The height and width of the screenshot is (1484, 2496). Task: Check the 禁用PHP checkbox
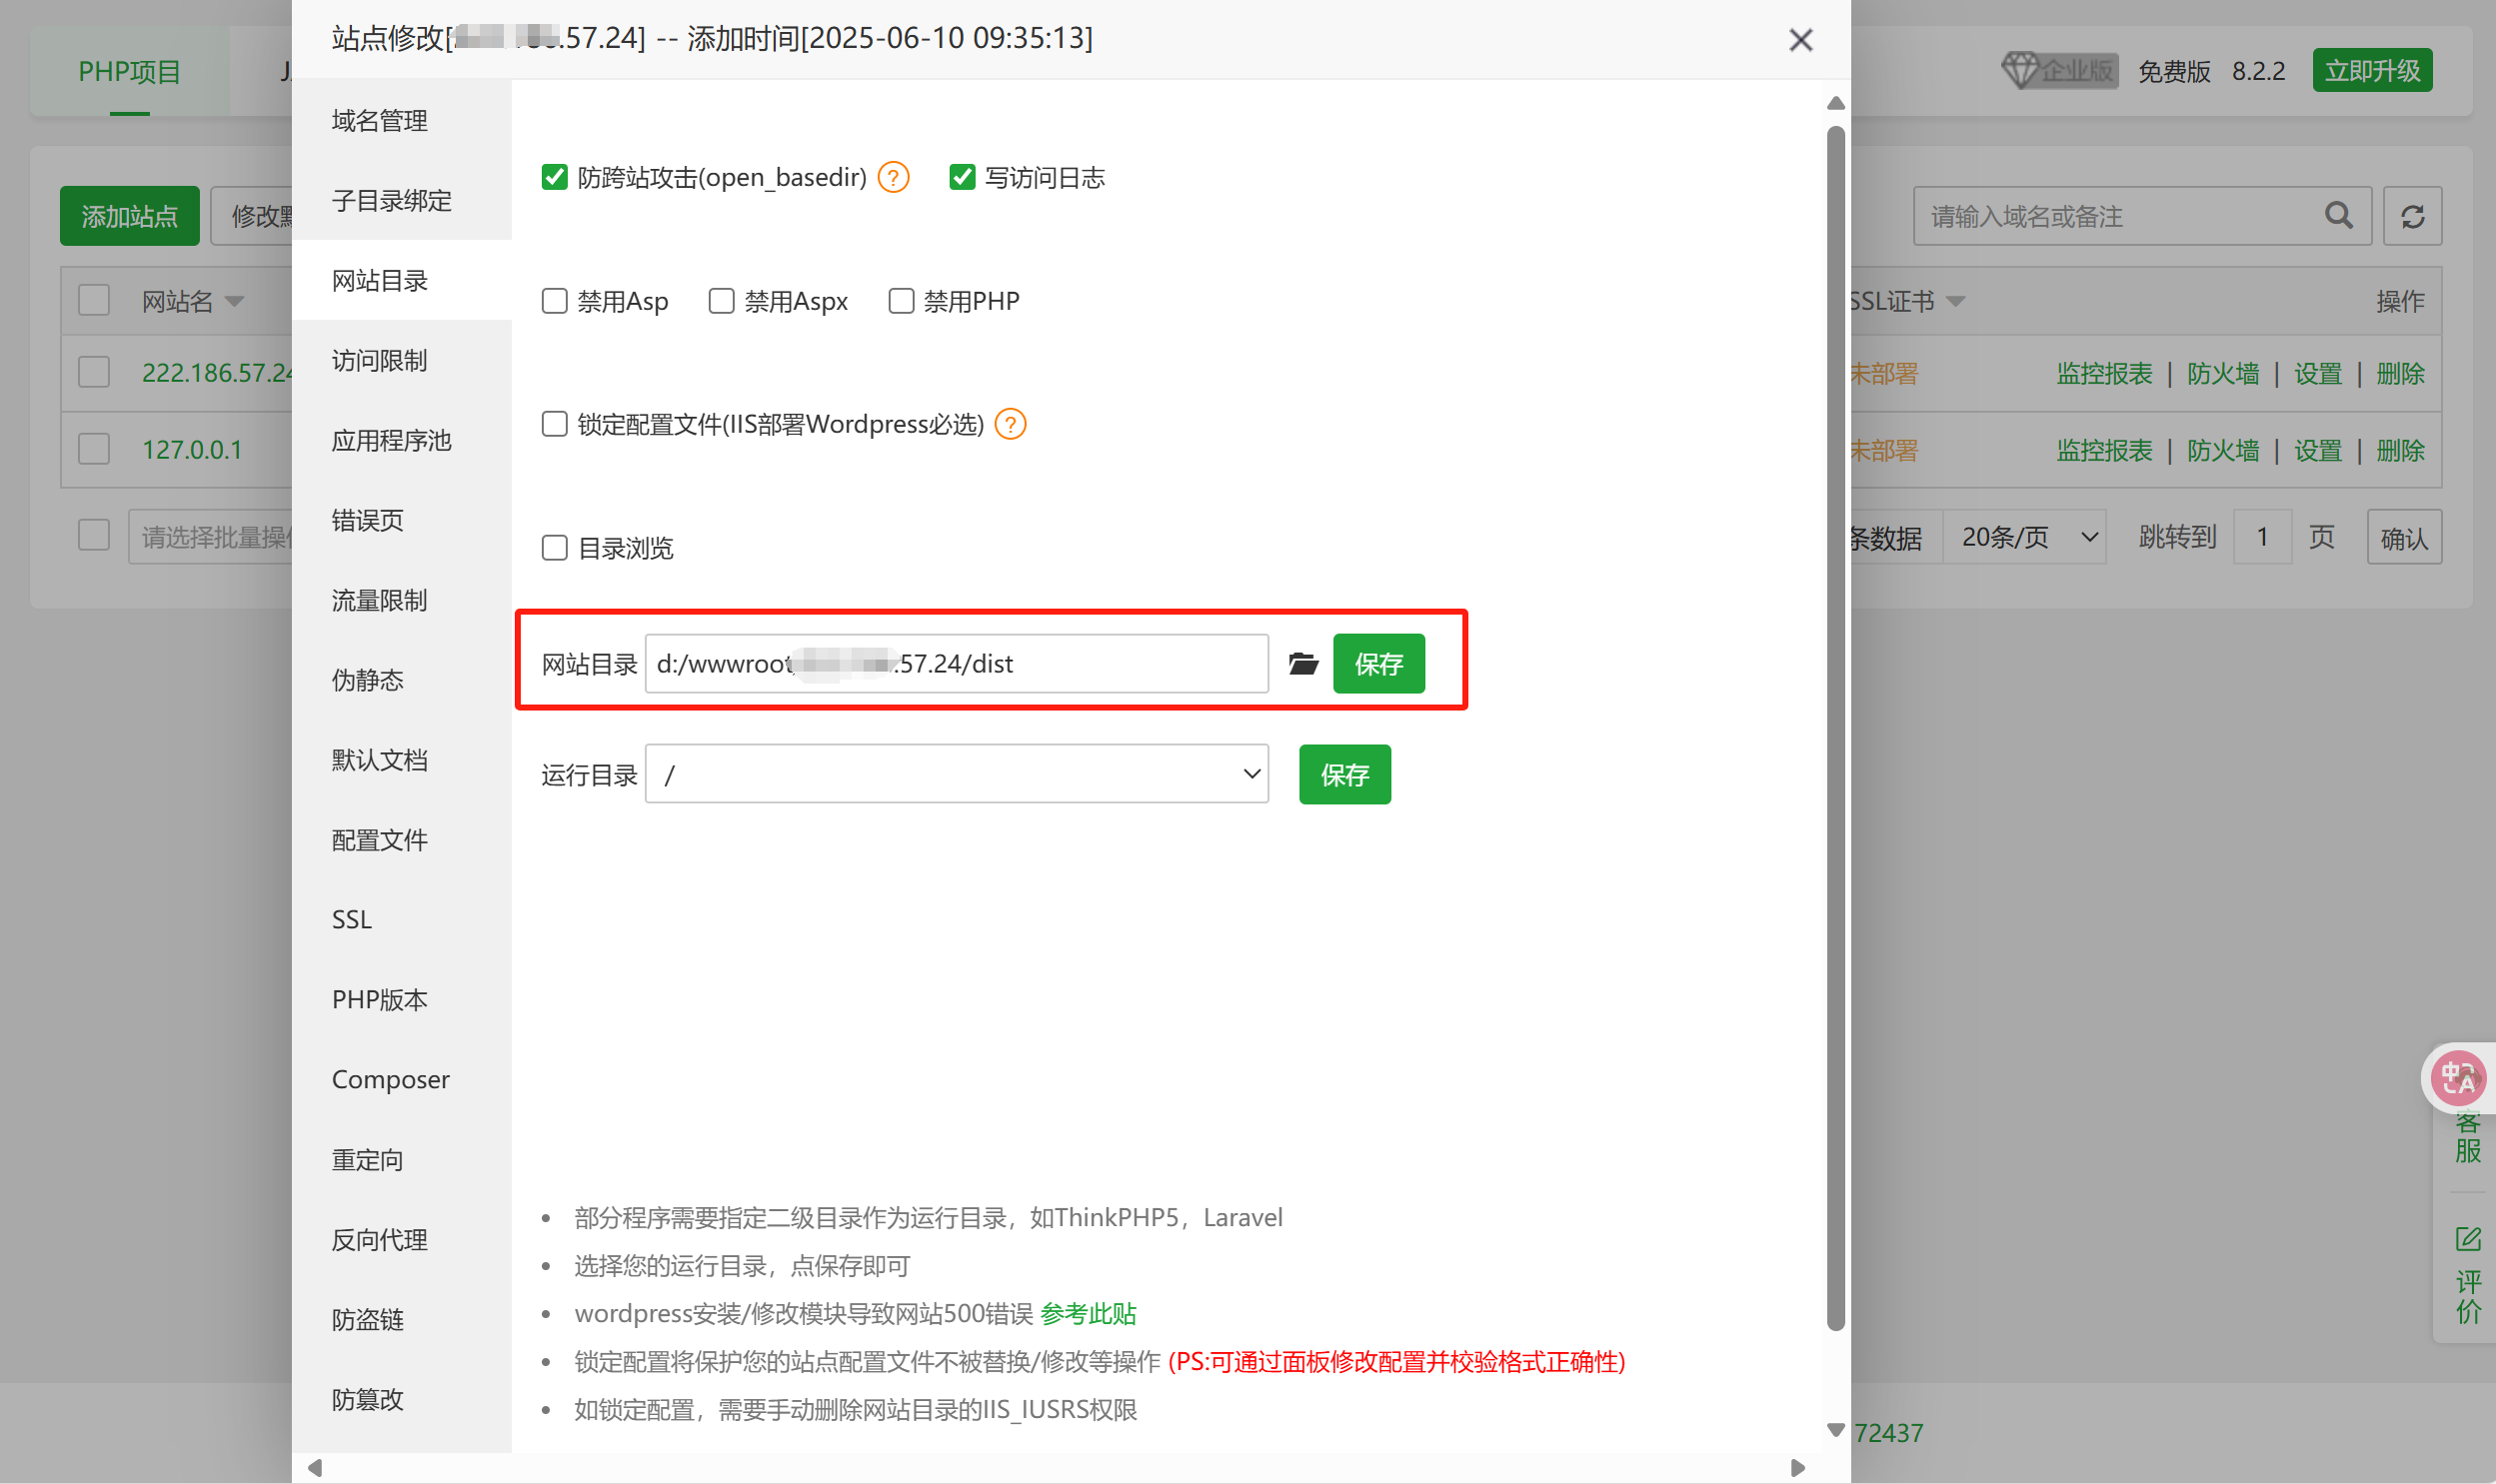coord(901,301)
